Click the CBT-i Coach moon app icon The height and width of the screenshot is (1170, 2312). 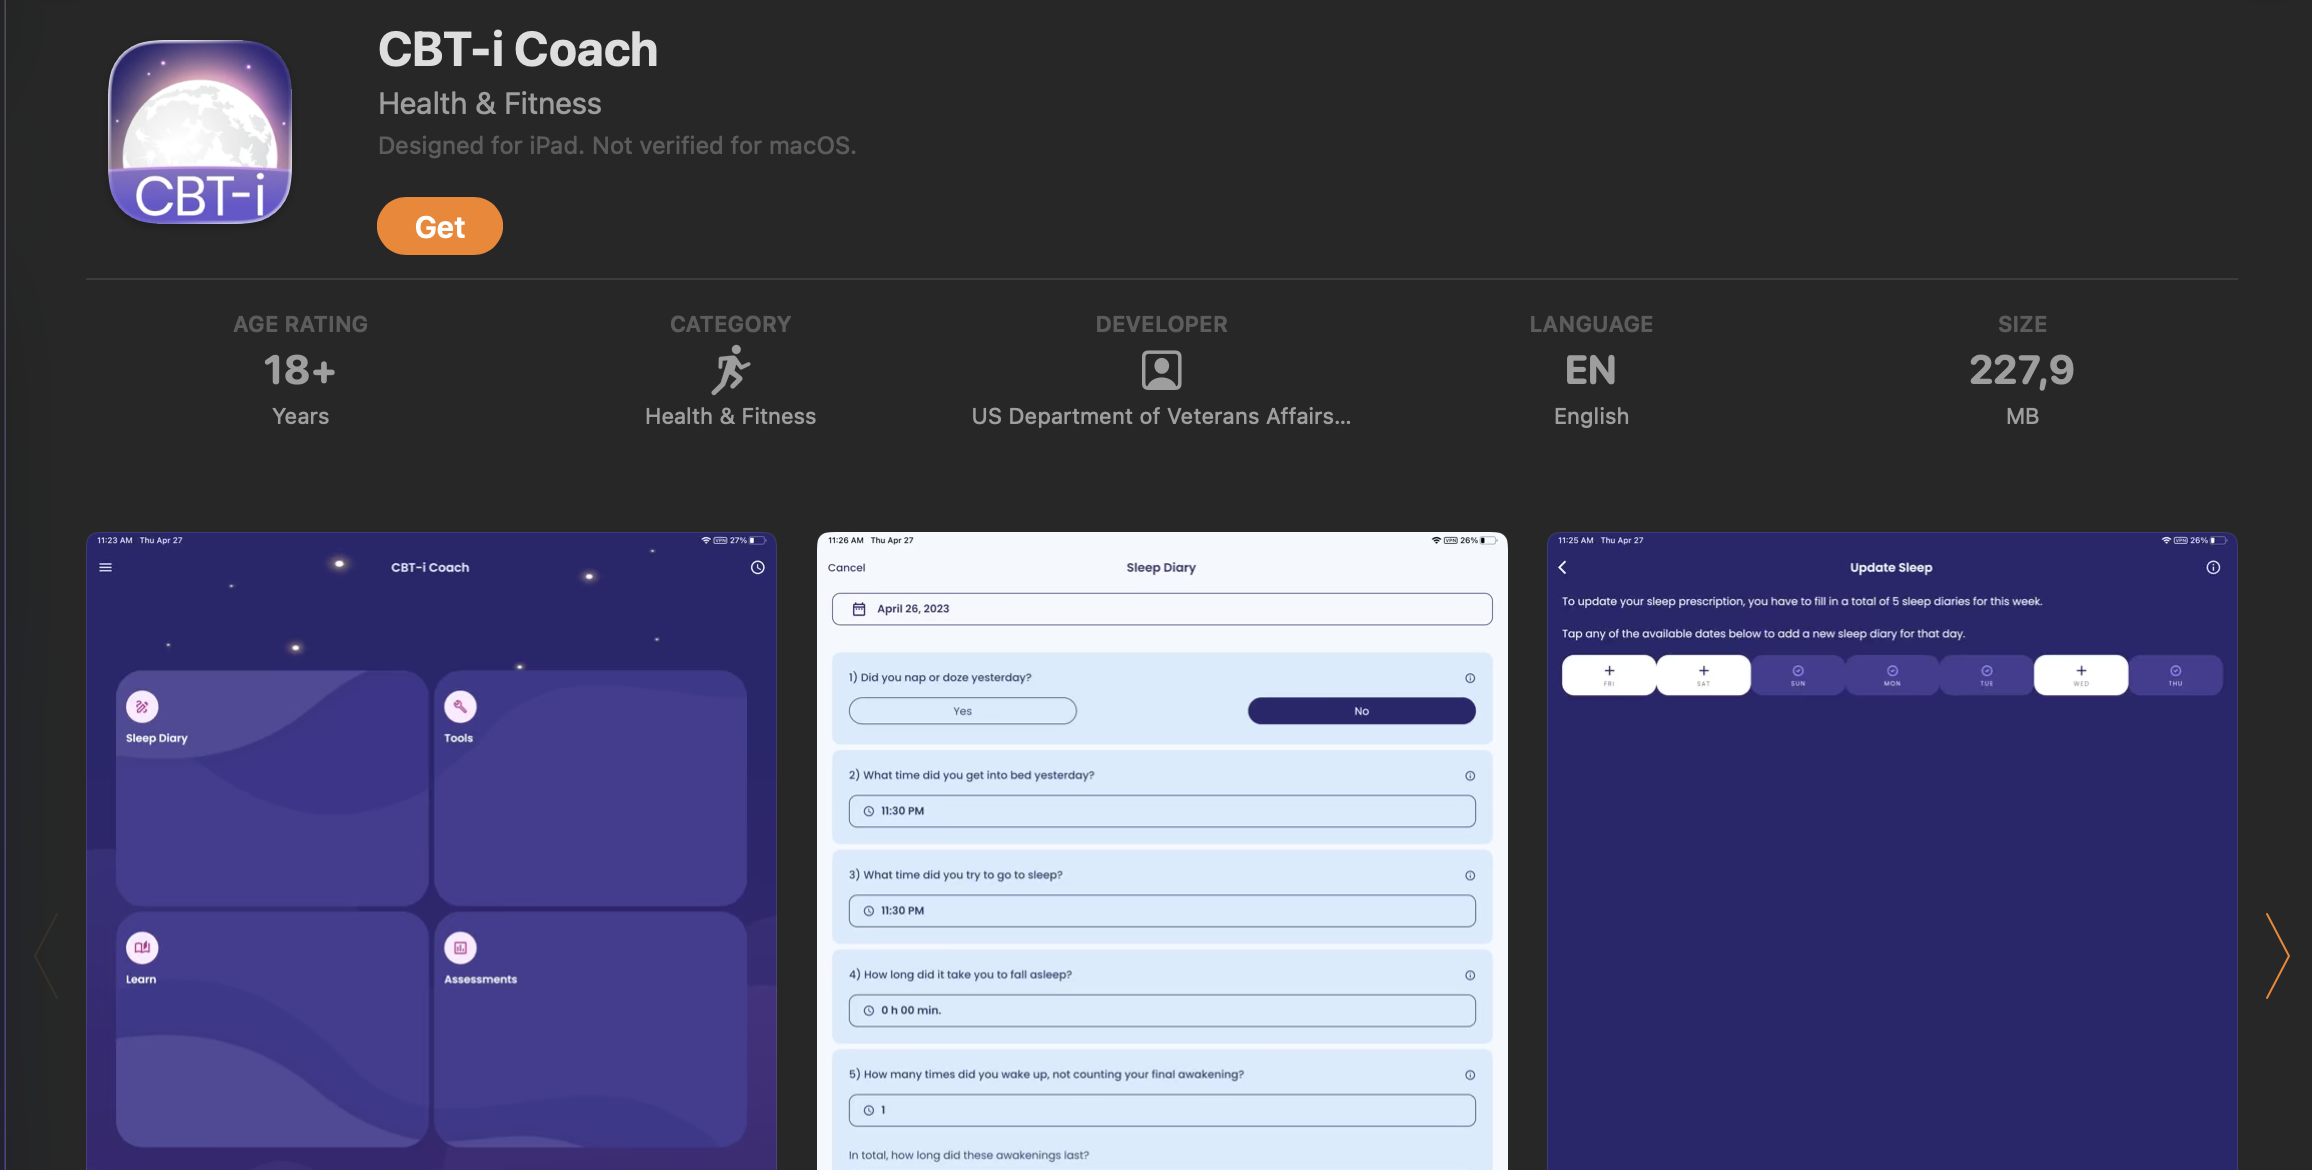200,132
